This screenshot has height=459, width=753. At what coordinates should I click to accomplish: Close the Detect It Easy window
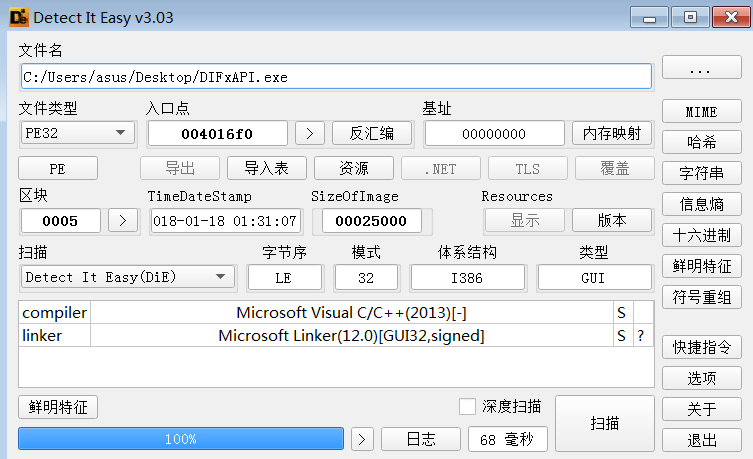click(x=731, y=18)
